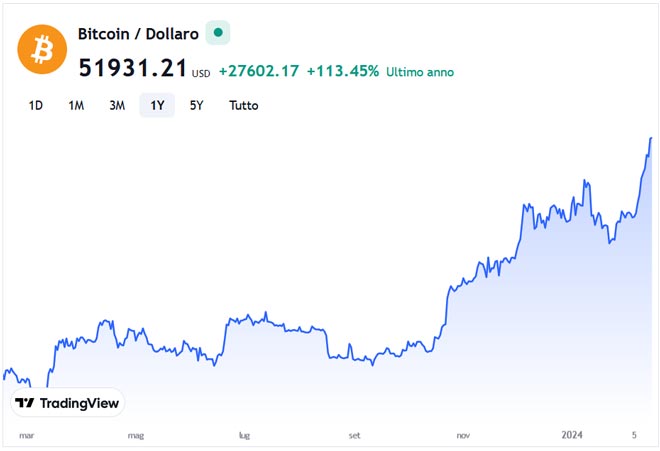This screenshot has height=451, width=660.
Task: Click the +27602.17 absolute change value
Action: 258,72
